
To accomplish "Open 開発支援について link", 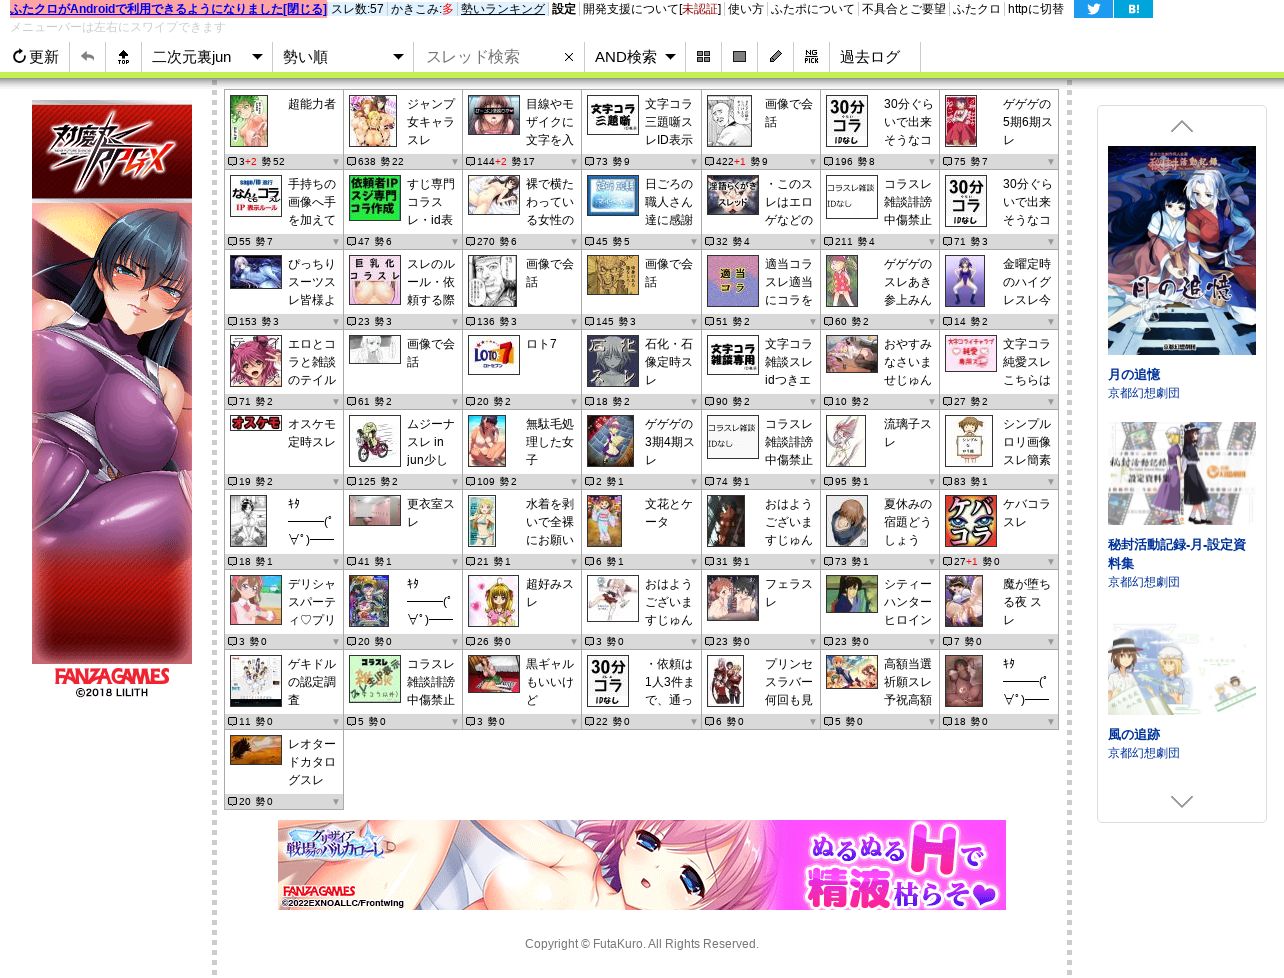I will [x=650, y=9].
